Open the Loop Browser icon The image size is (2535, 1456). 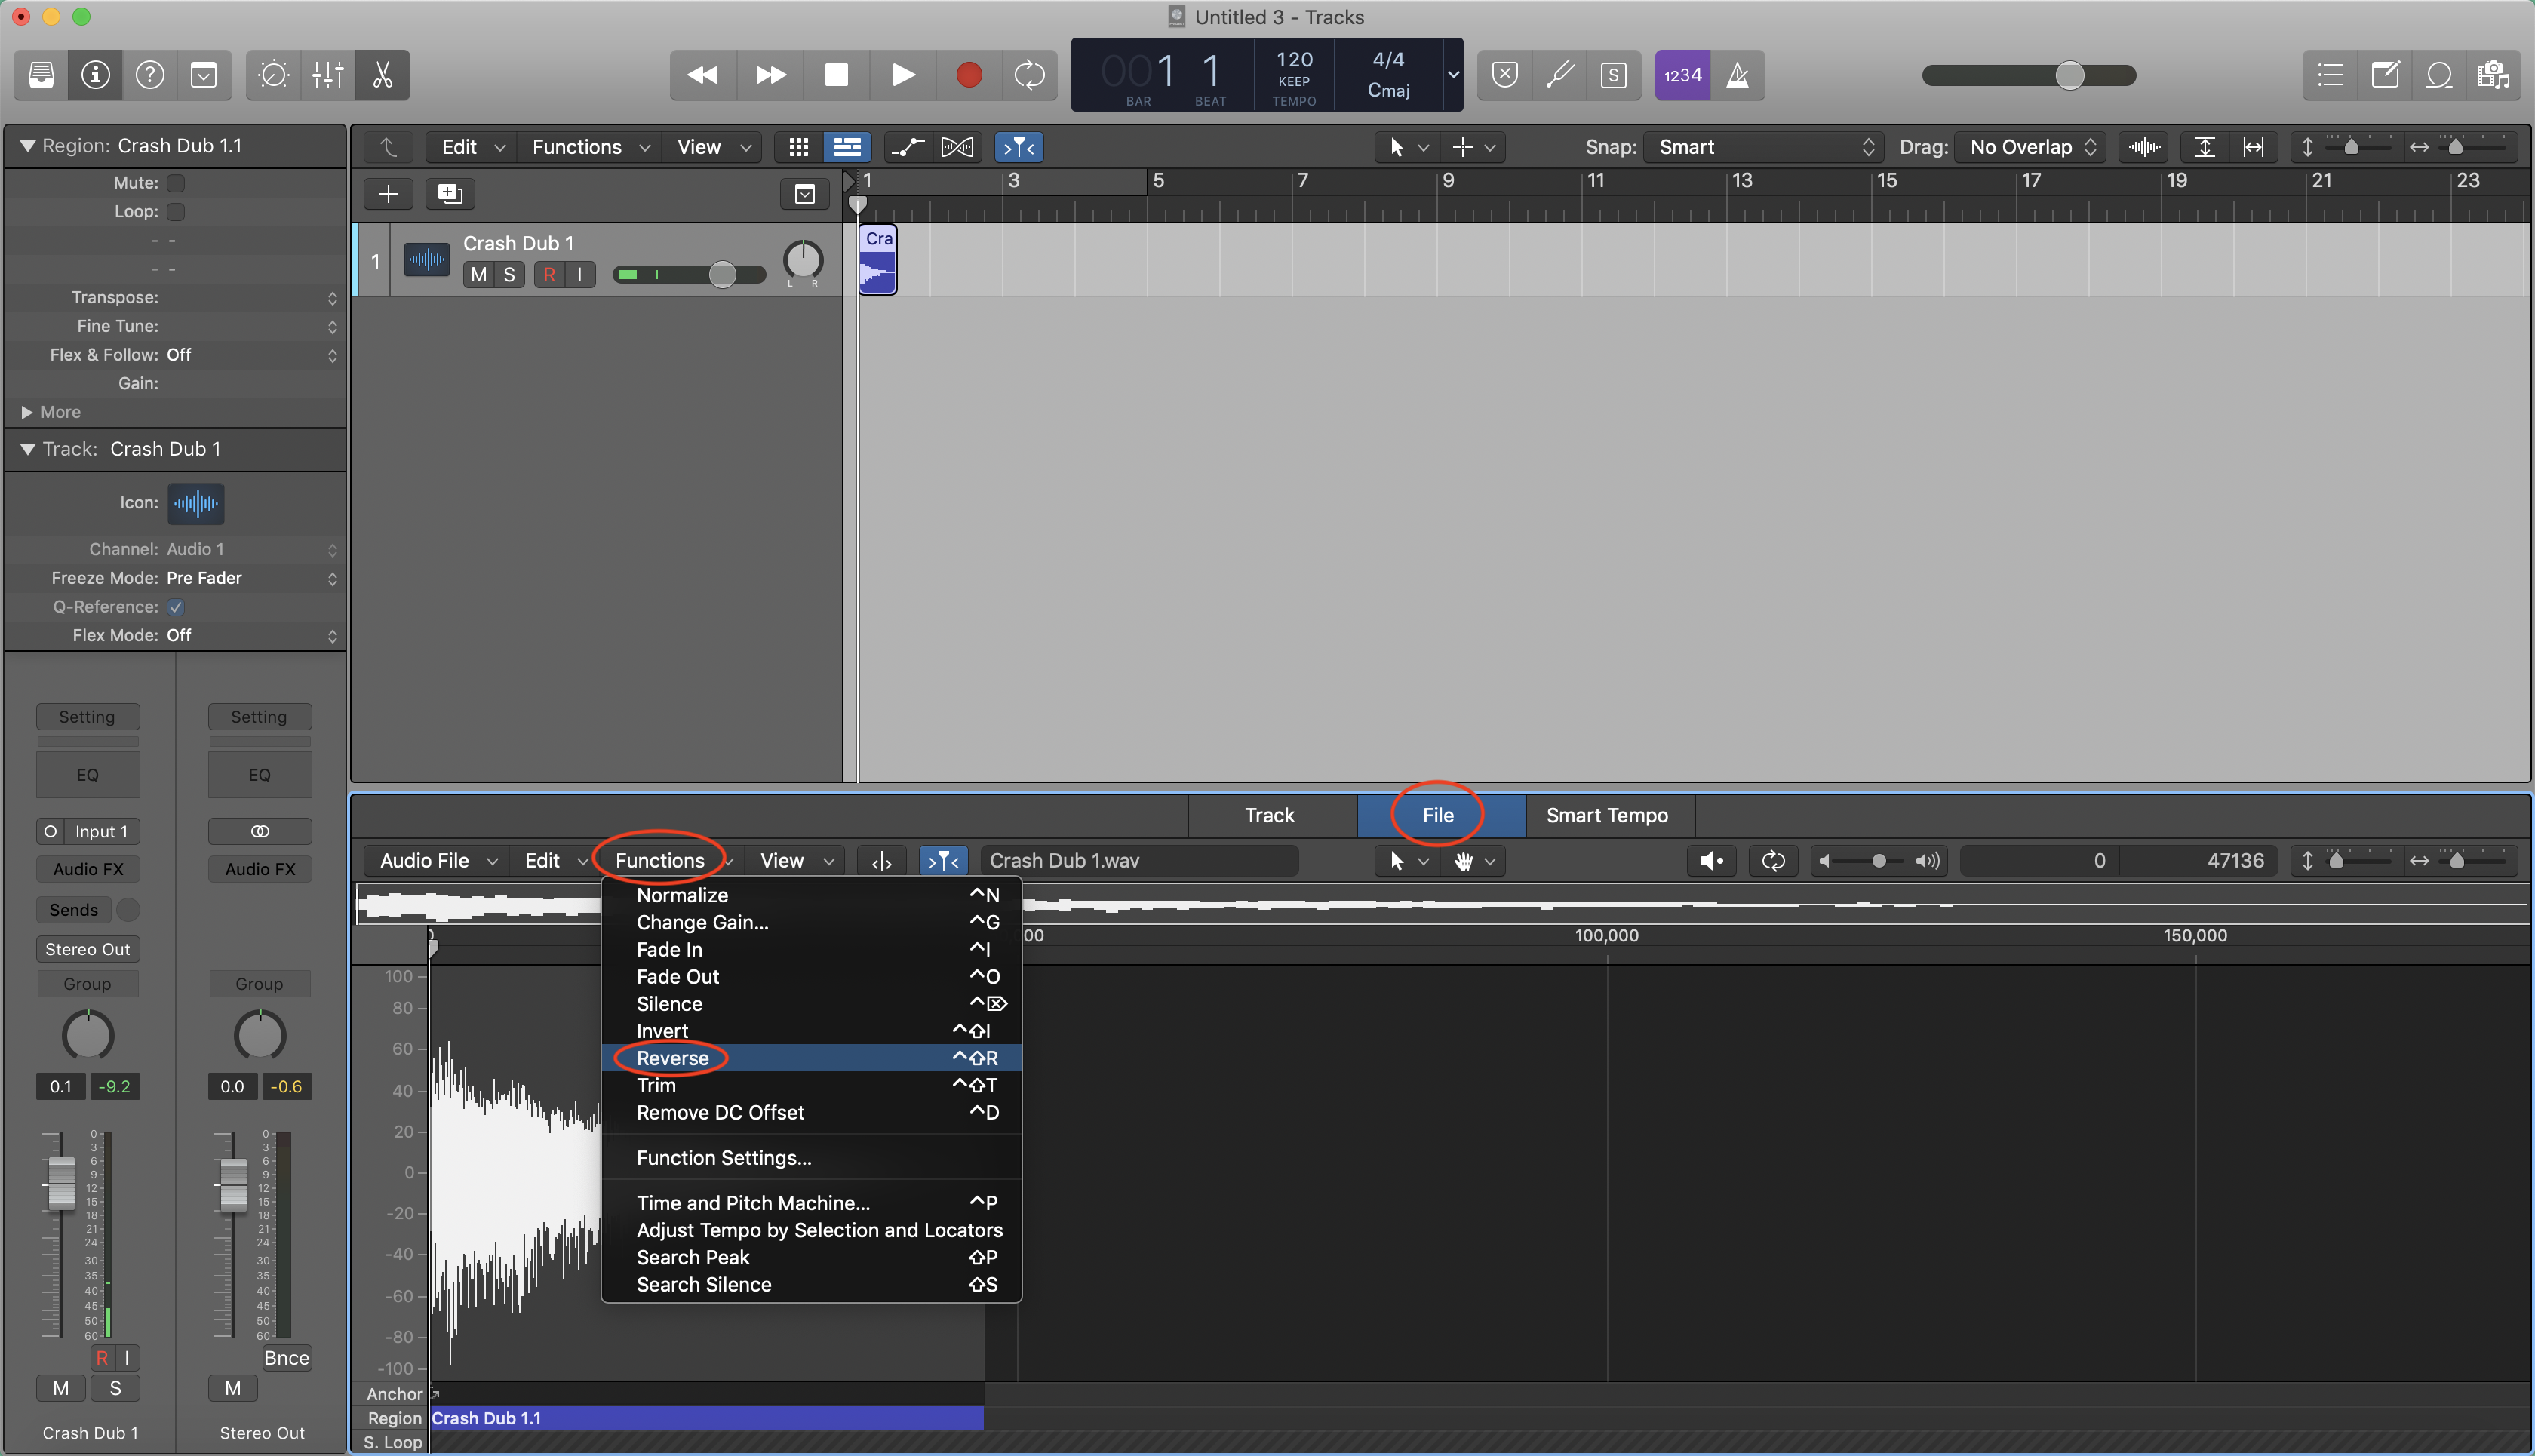pyautogui.click(x=2439, y=75)
